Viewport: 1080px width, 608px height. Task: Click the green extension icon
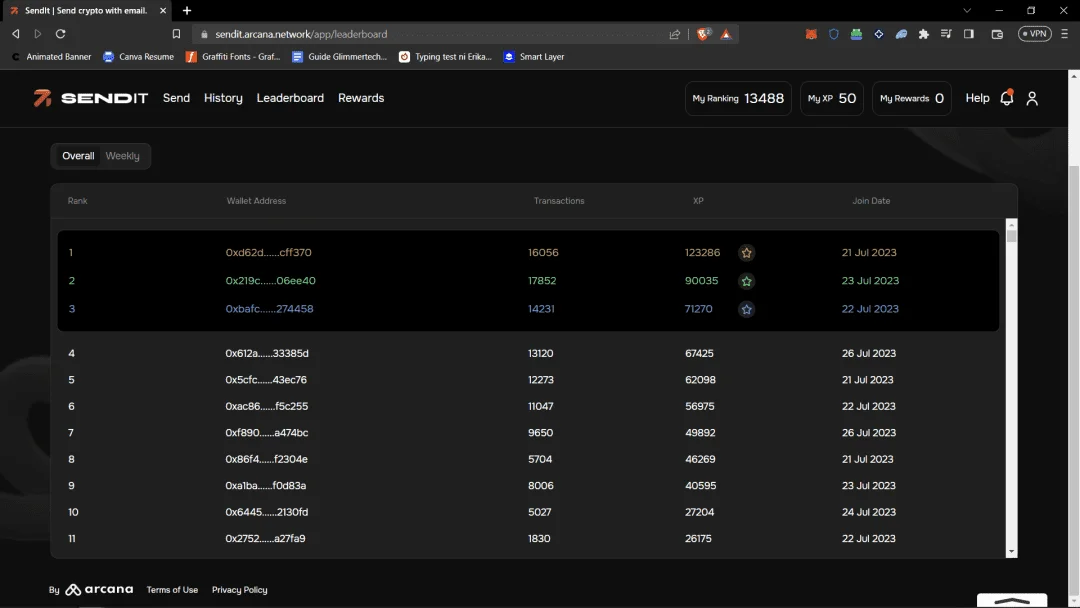click(x=856, y=34)
